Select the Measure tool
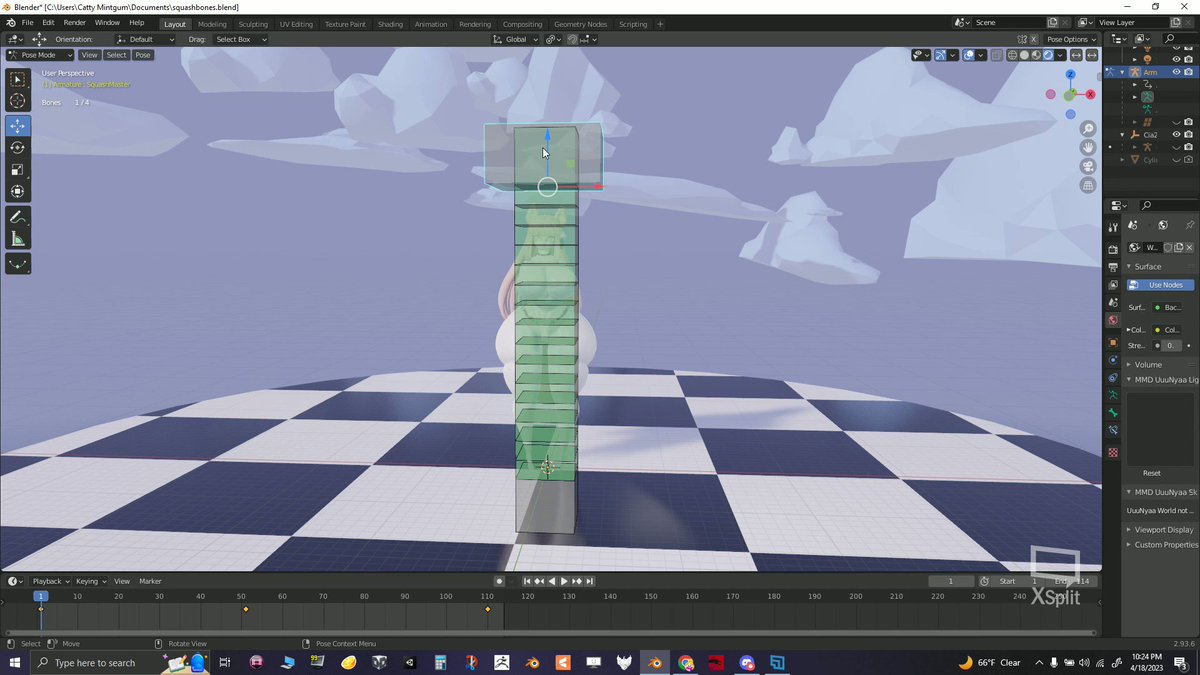Viewport: 1200px width, 675px height. tap(17, 238)
